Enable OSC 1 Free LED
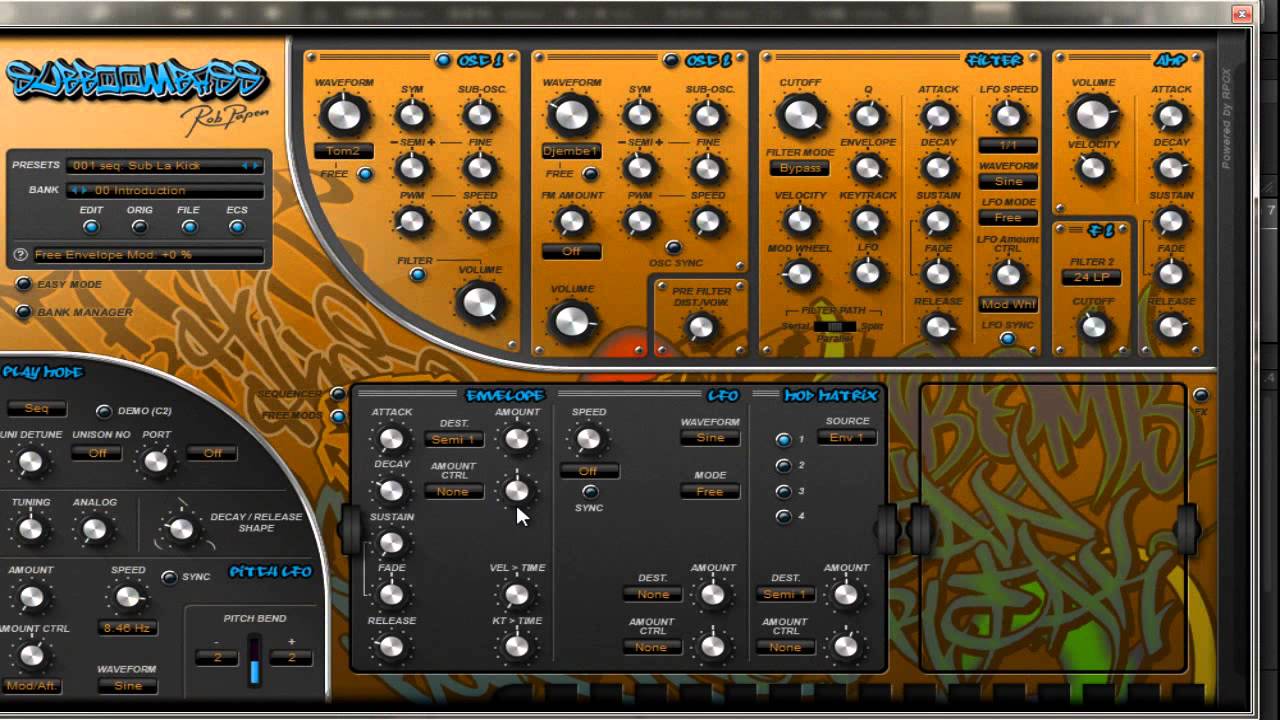The height and width of the screenshot is (720, 1280). (364, 174)
